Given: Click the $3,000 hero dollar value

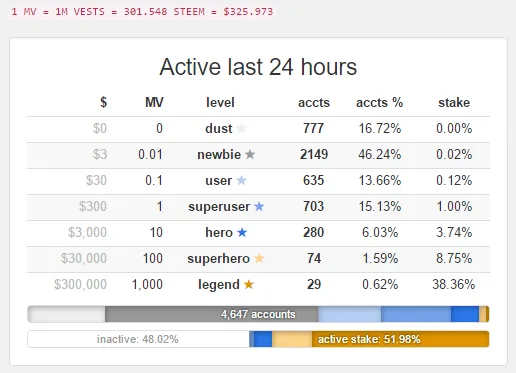Looking at the screenshot, I should 87,232.
